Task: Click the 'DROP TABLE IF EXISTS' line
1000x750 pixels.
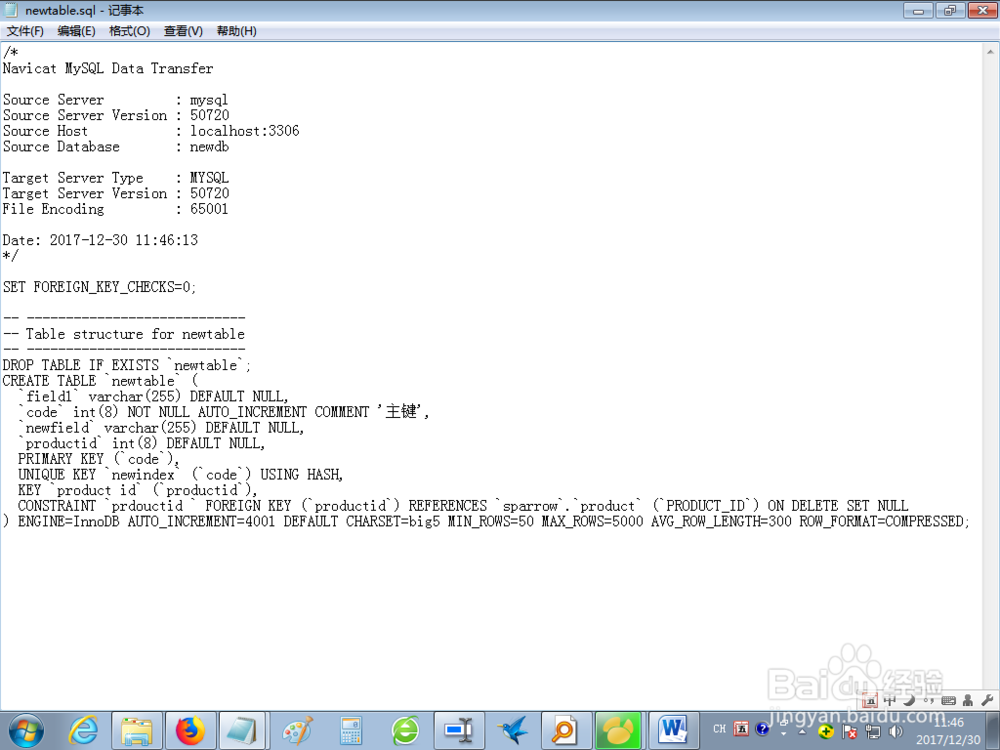Action: 127,365
